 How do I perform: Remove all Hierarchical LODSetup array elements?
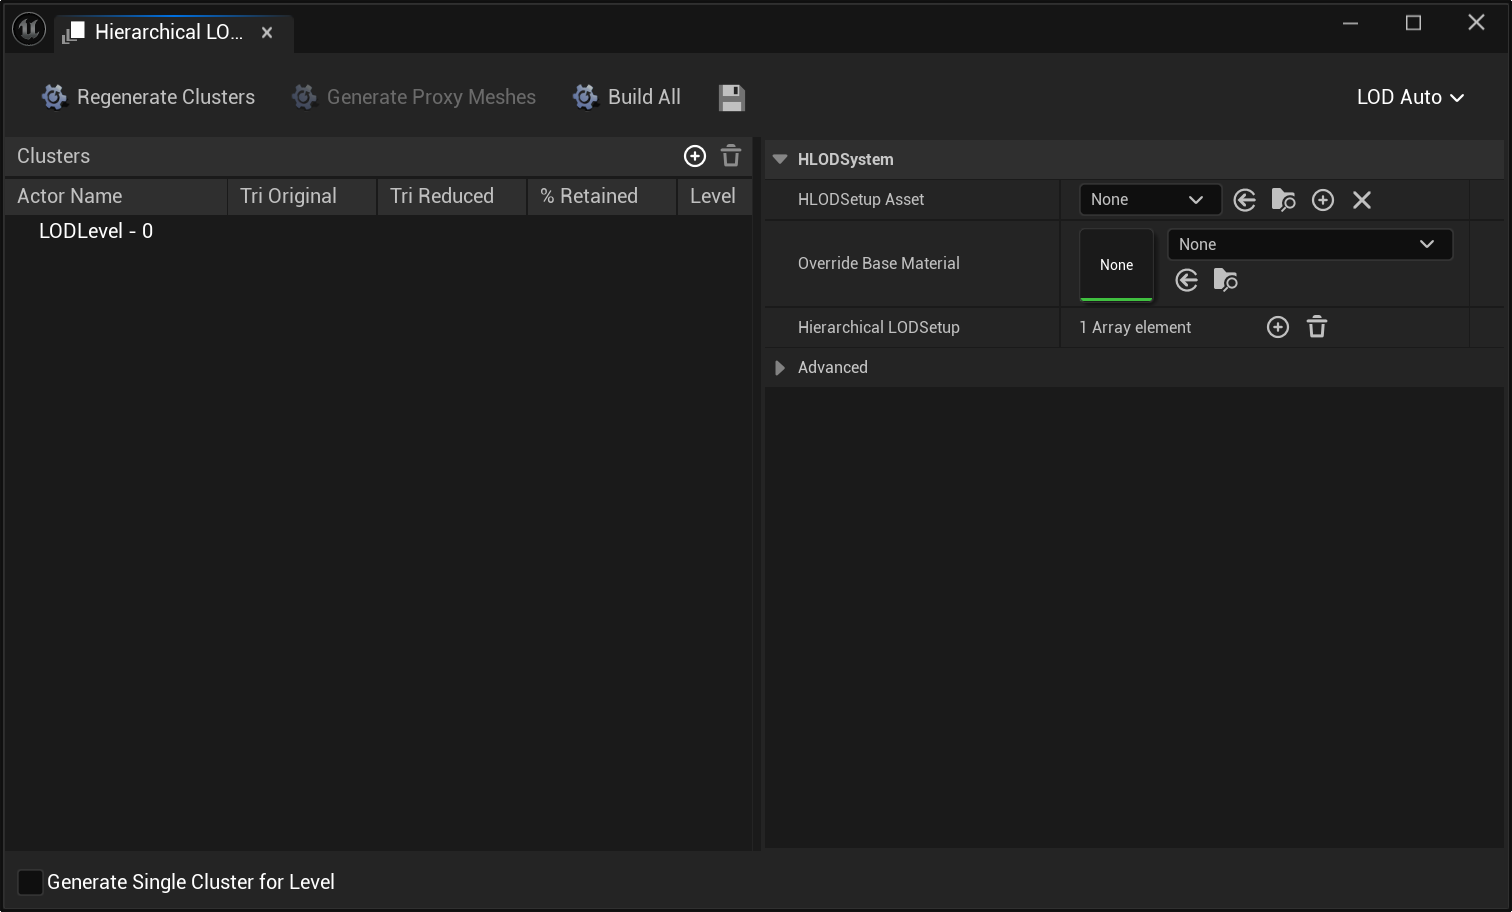(1317, 327)
